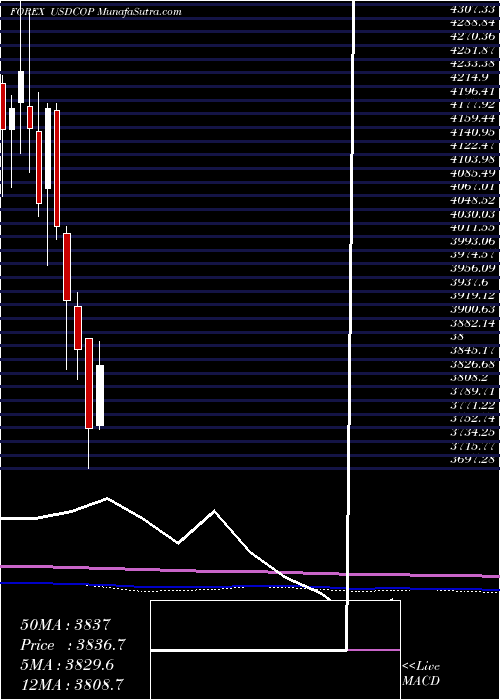Select the 5MA : 3829.6 readout
The image size is (500, 700).
[x=67, y=665]
